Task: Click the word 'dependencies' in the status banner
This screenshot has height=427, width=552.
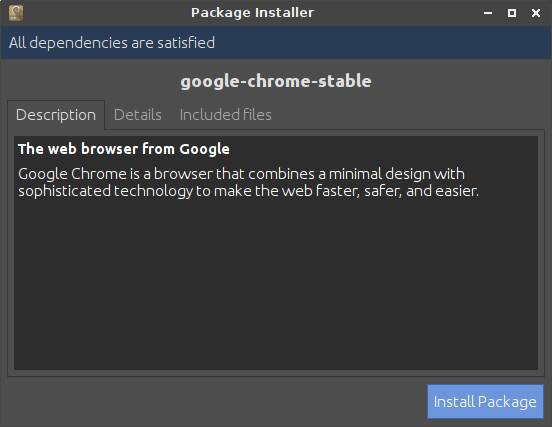Action: tap(79, 43)
